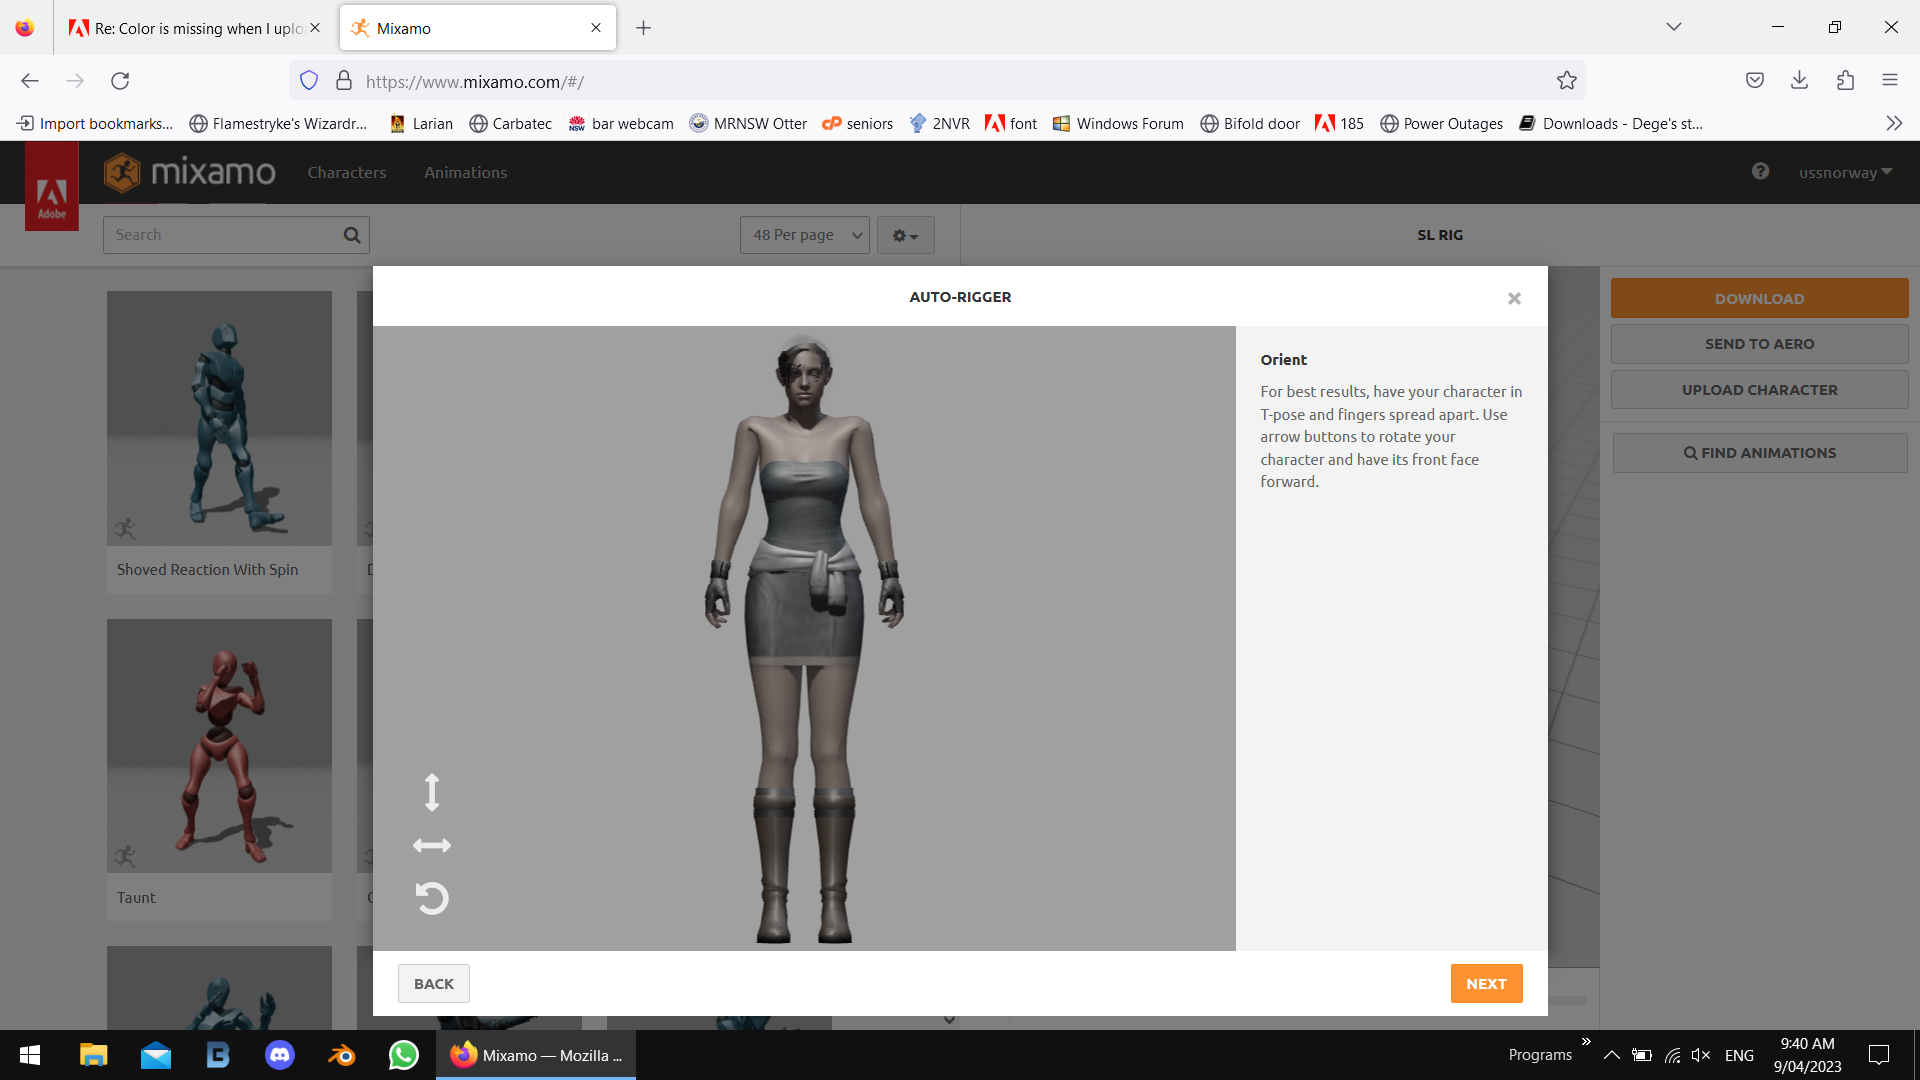Image resolution: width=1920 pixels, height=1080 pixels.
Task: Click the horizontal rotate arrow in auto-rigger
Action: [x=432, y=845]
